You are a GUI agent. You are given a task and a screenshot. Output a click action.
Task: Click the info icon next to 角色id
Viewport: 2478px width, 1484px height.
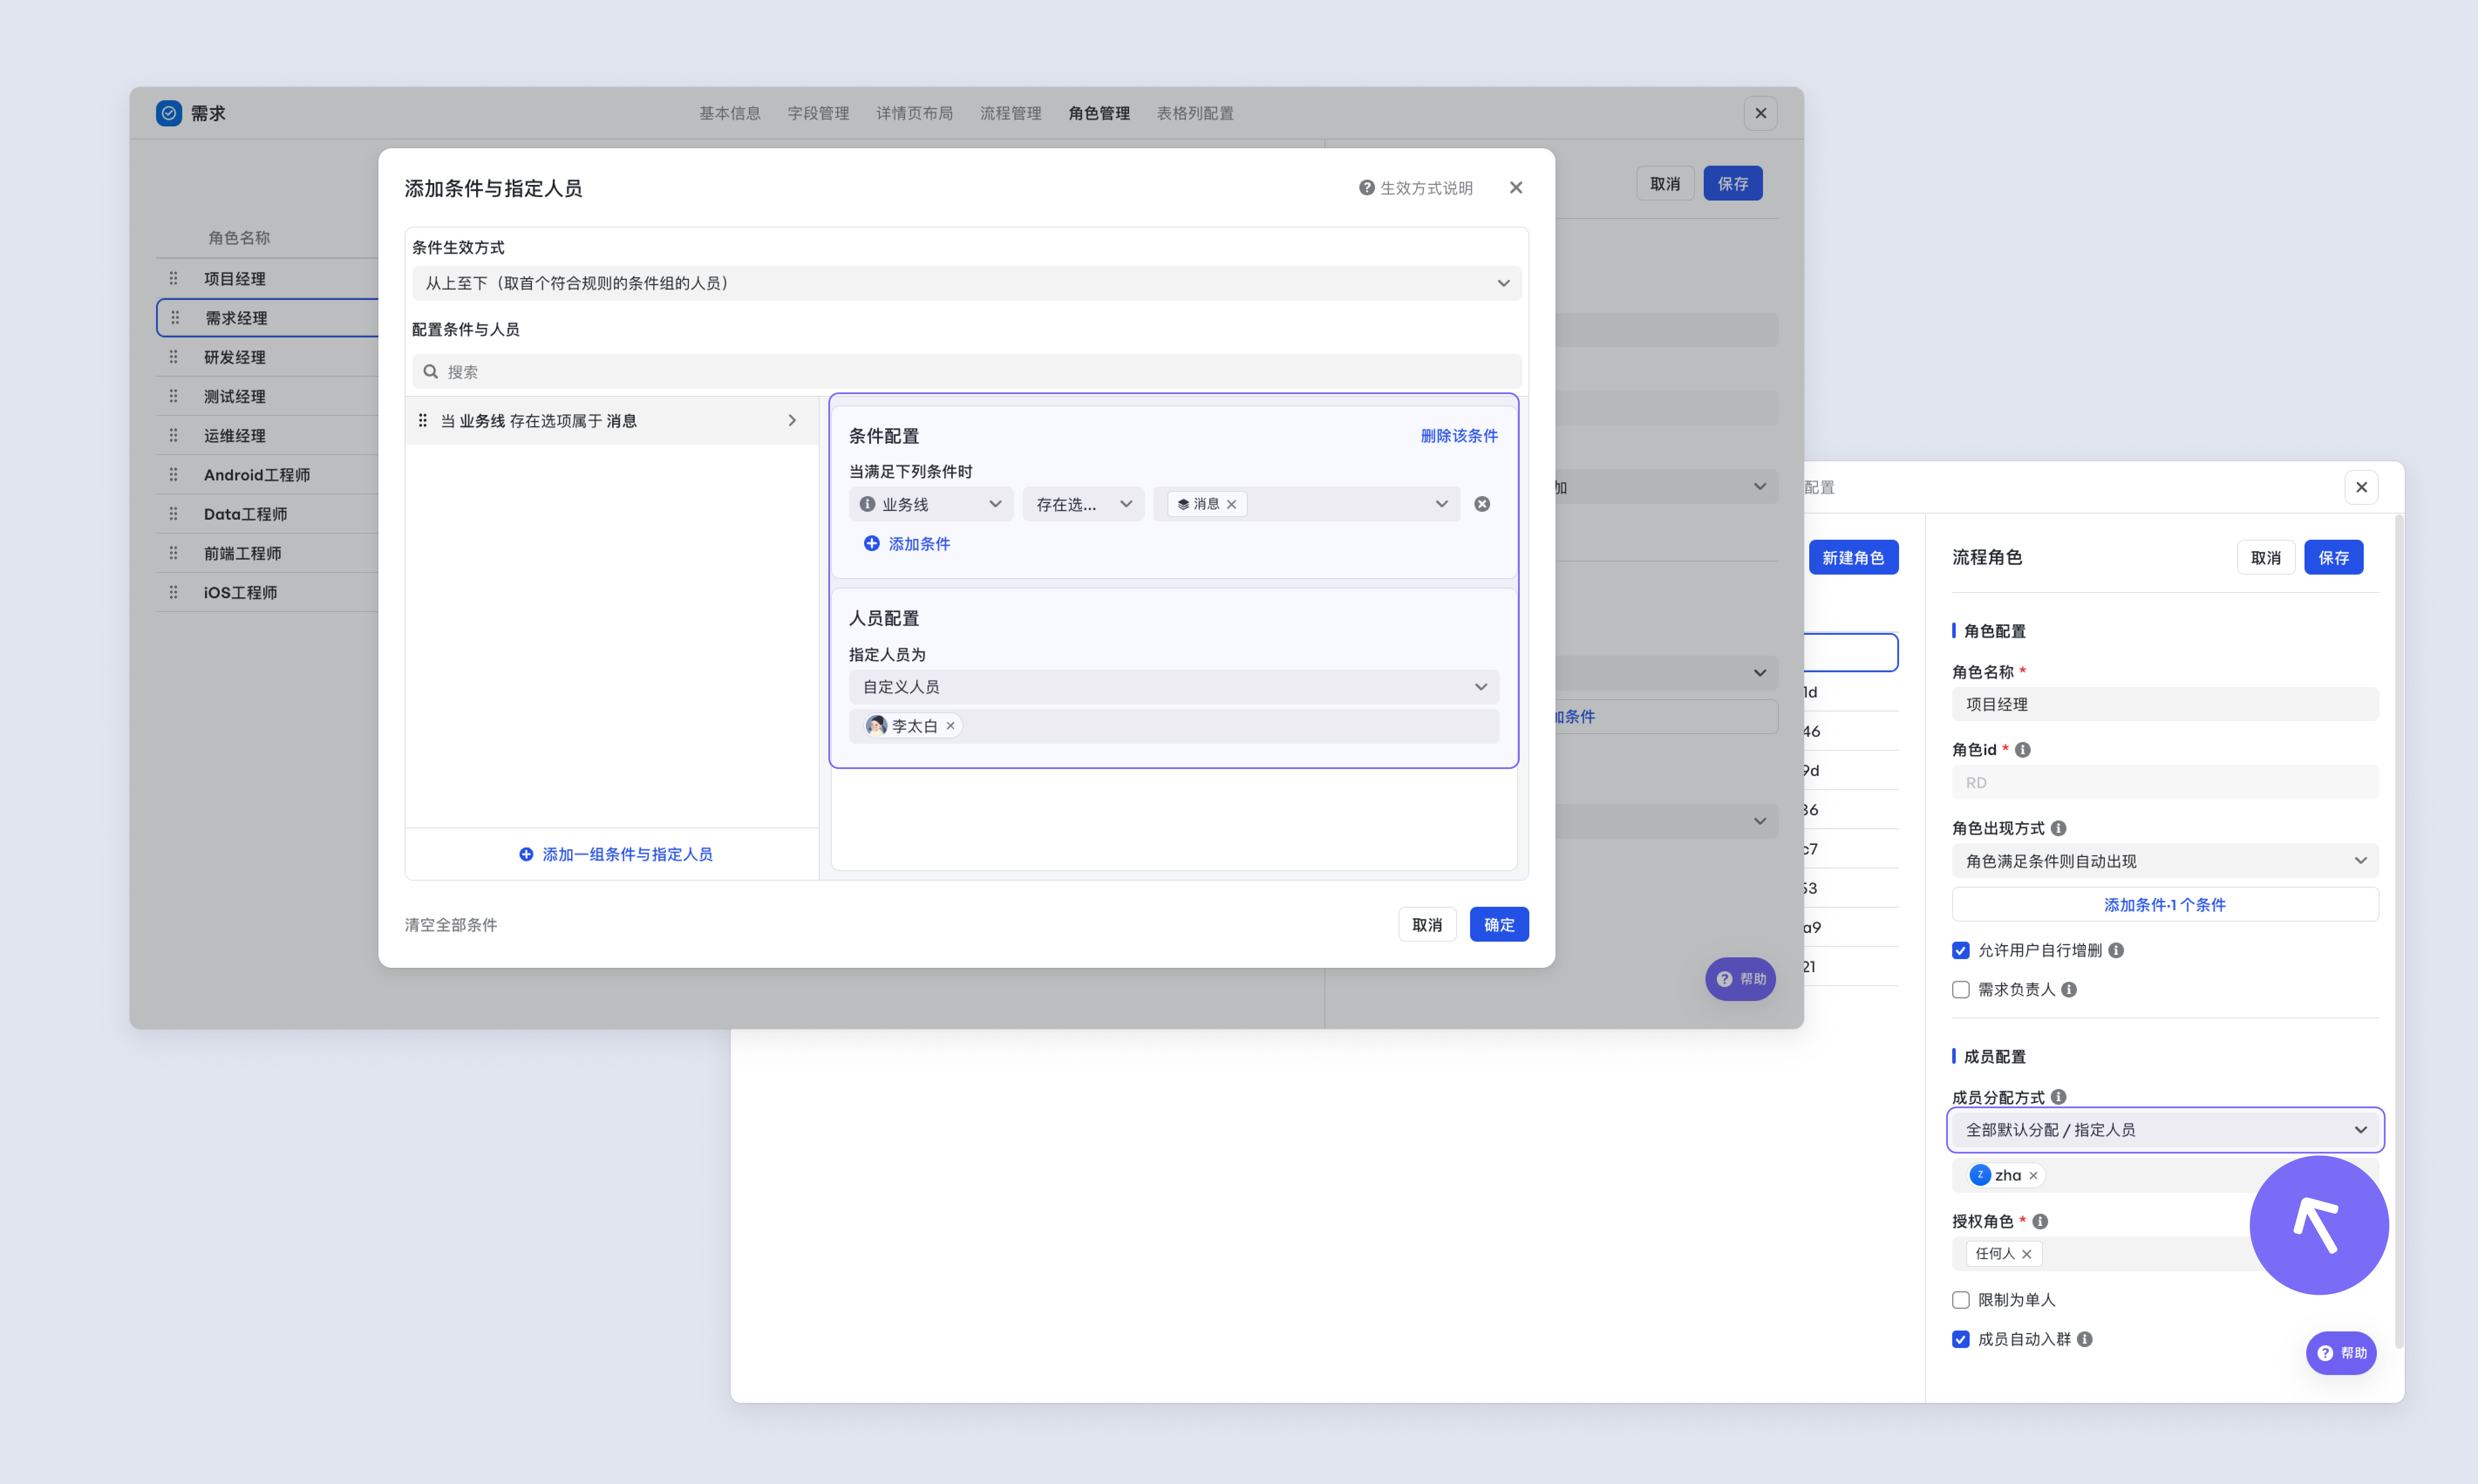(2023, 750)
